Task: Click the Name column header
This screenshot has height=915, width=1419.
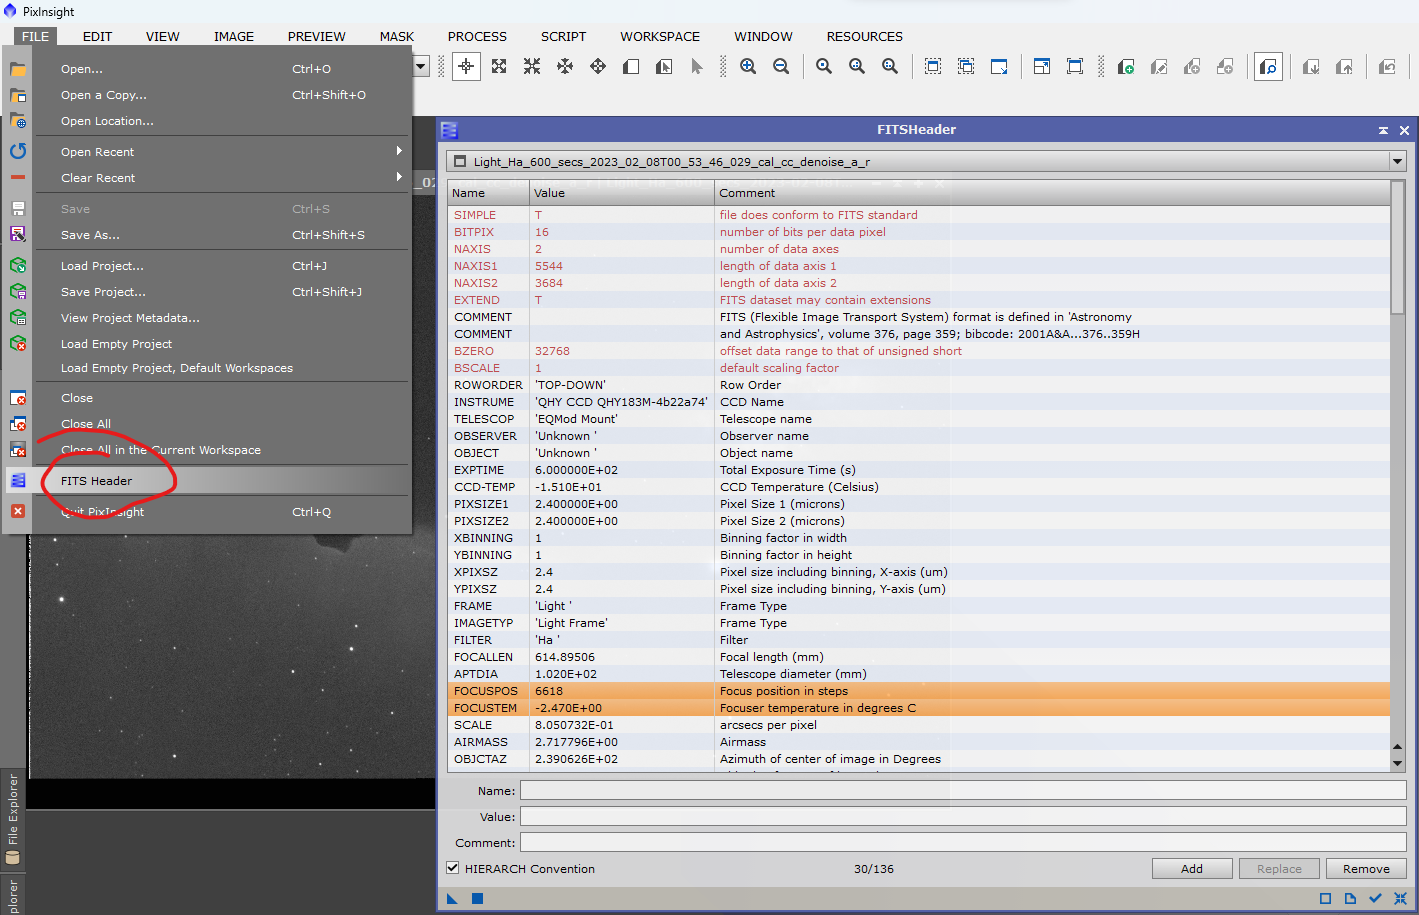Action: (488, 193)
